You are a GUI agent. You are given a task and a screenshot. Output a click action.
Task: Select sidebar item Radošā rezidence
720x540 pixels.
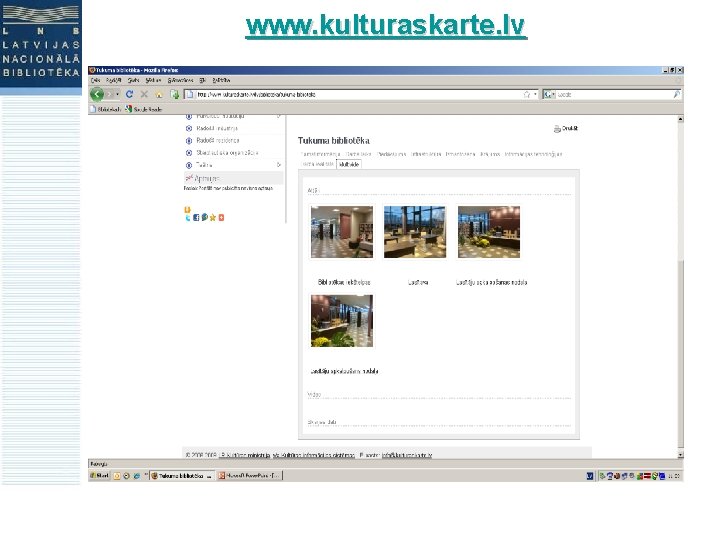(x=218, y=141)
